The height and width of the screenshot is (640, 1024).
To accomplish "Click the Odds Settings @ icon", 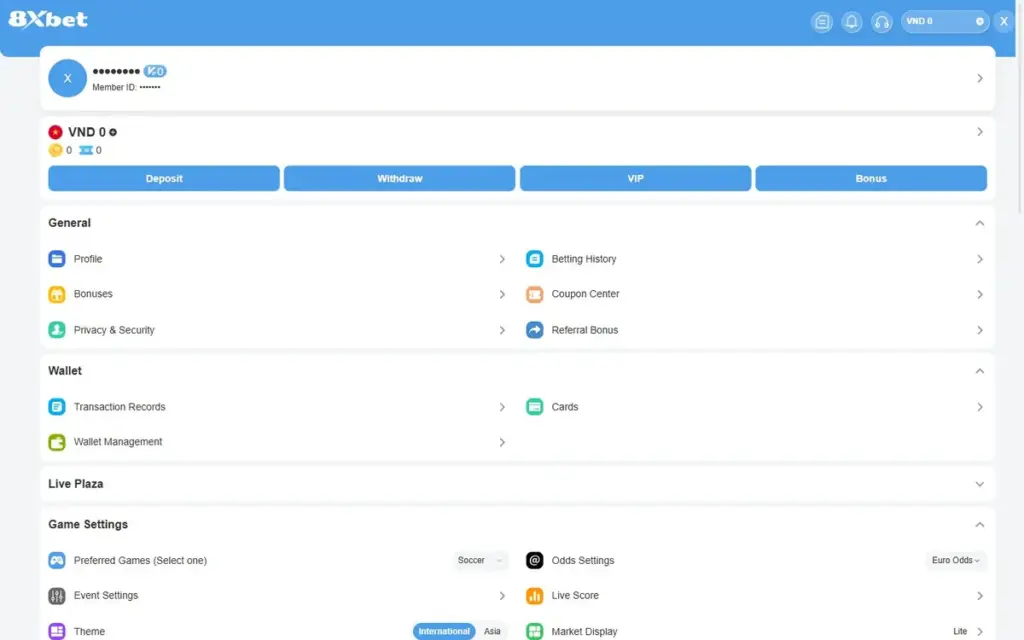I will [x=534, y=560].
